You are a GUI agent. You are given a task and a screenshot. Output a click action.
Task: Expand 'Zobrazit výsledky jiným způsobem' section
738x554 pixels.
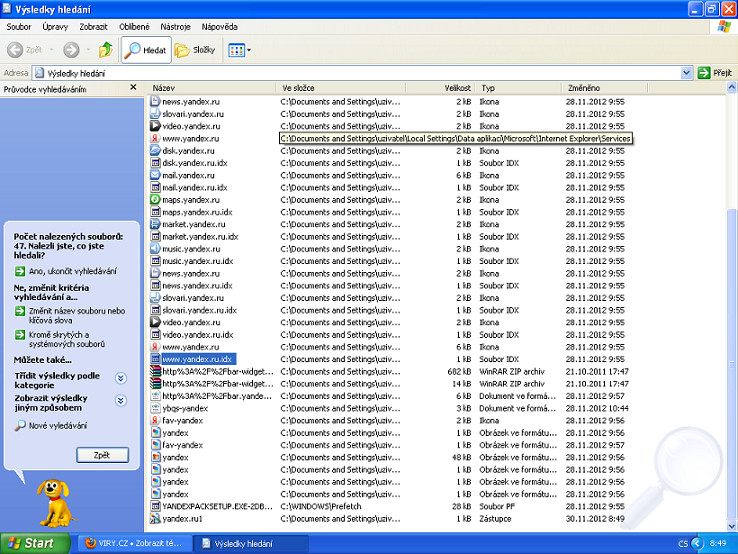(x=121, y=401)
